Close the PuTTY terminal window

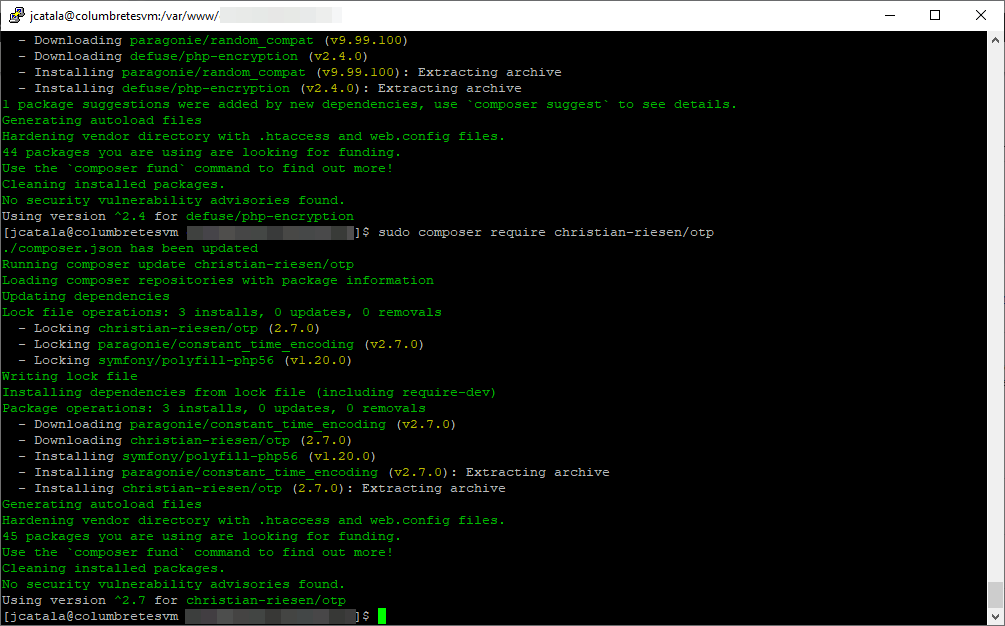click(981, 15)
